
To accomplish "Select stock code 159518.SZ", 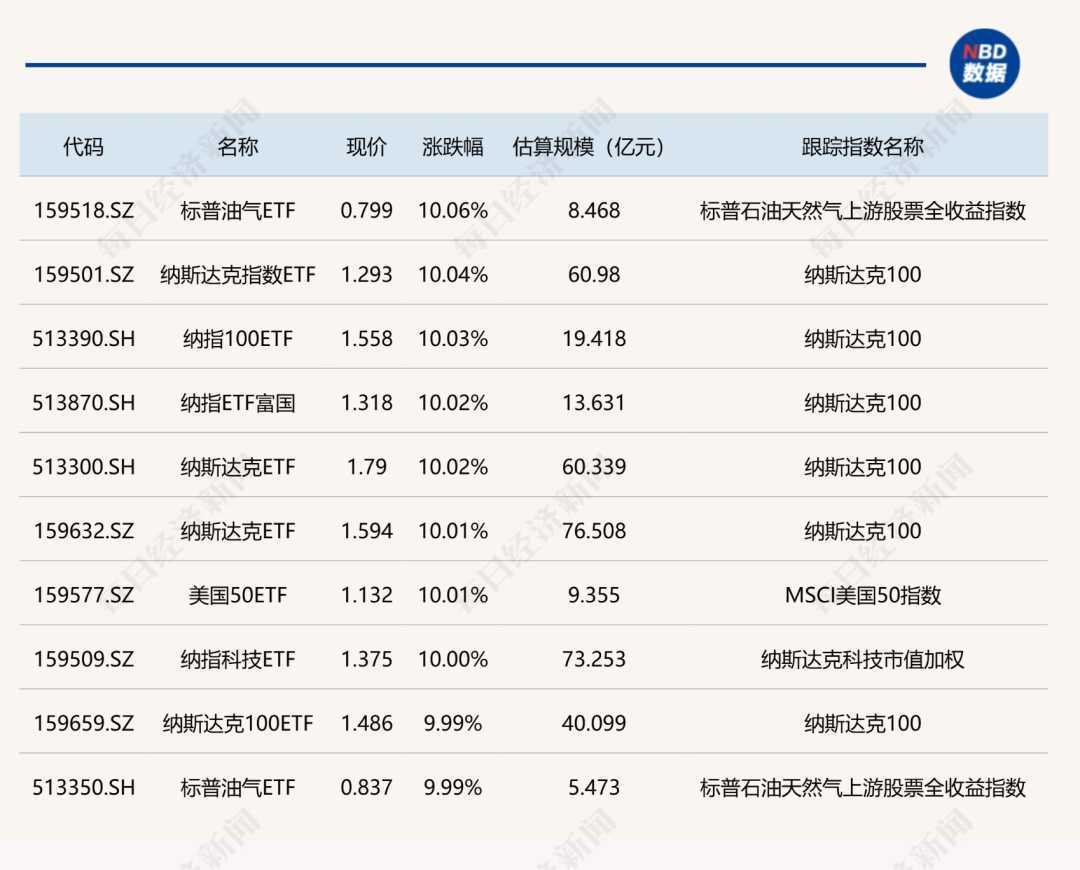I will [x=83, y=211].
